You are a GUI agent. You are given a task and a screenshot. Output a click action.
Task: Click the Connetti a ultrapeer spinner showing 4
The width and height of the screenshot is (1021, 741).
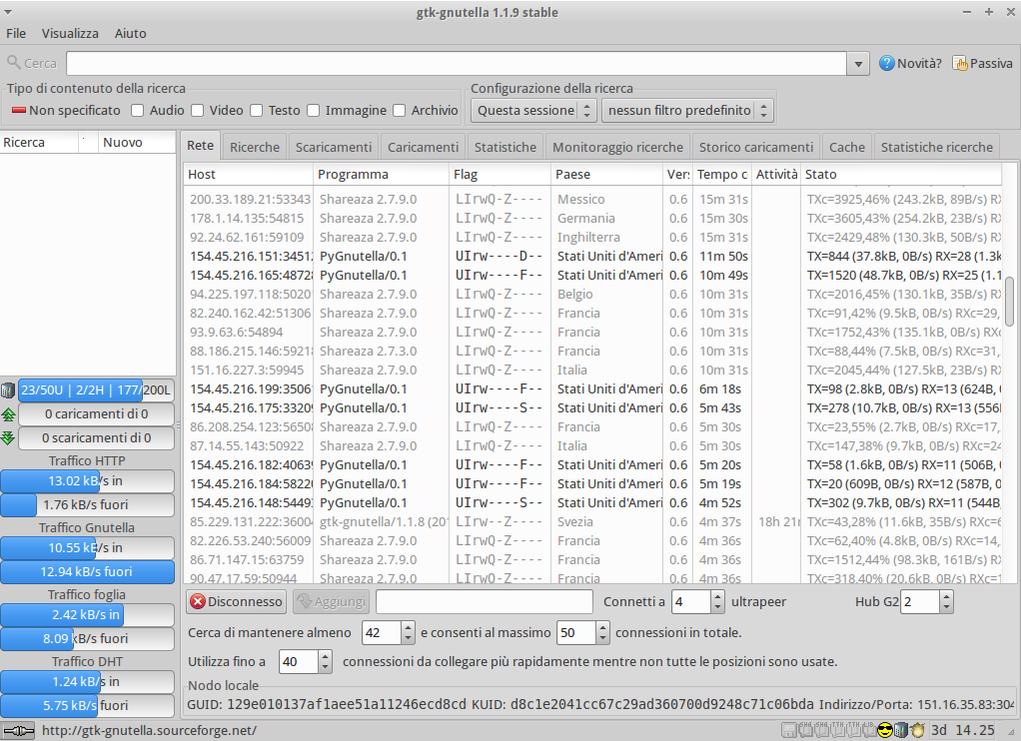(697, 602)
